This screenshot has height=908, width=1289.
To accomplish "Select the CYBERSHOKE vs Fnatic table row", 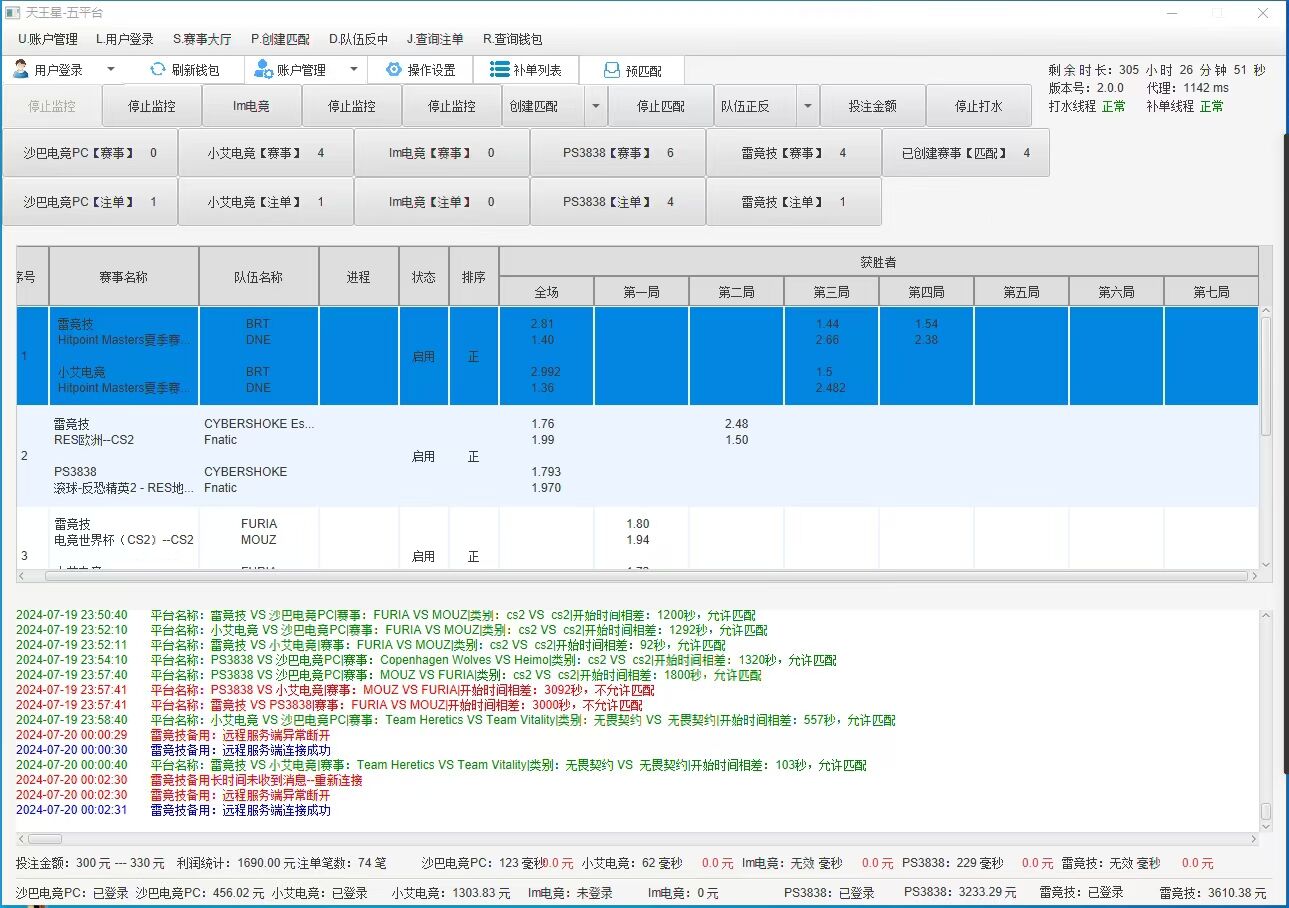I will click(258, 456).
